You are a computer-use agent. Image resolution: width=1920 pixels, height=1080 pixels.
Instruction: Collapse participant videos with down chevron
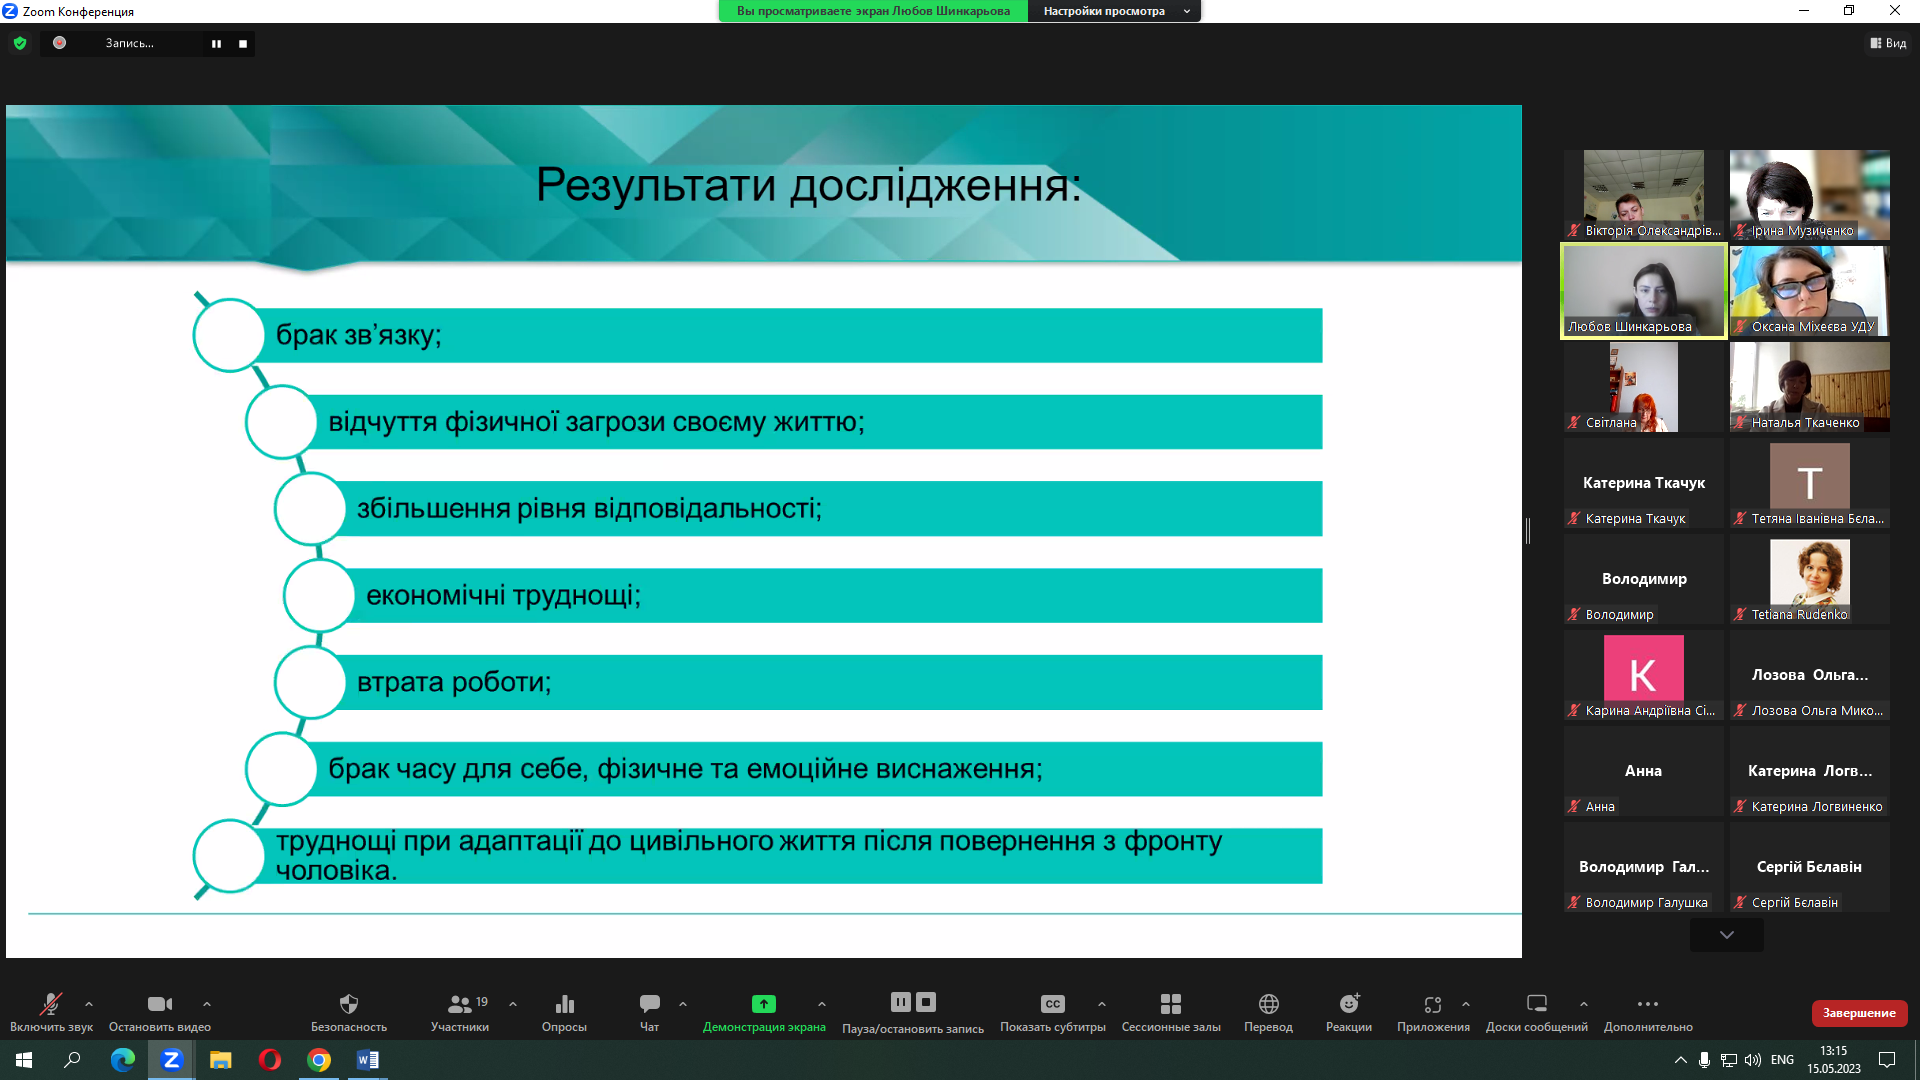coord(1726,935)
